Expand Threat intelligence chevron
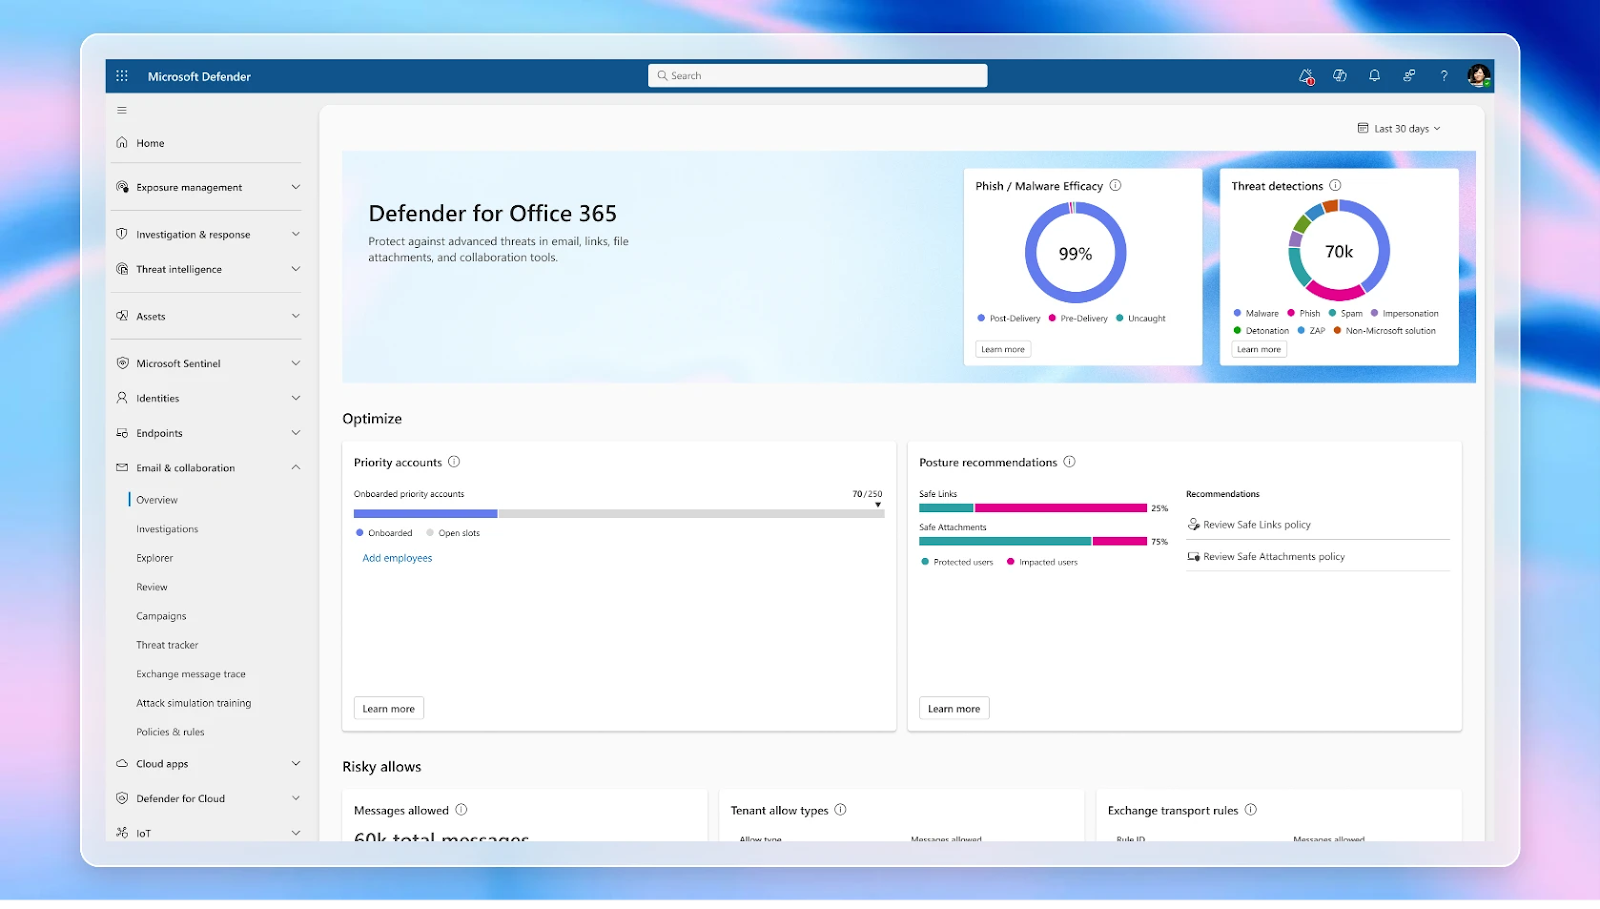Image resolution: width=1600 pixels, height=909 pixels. [295, 269]
